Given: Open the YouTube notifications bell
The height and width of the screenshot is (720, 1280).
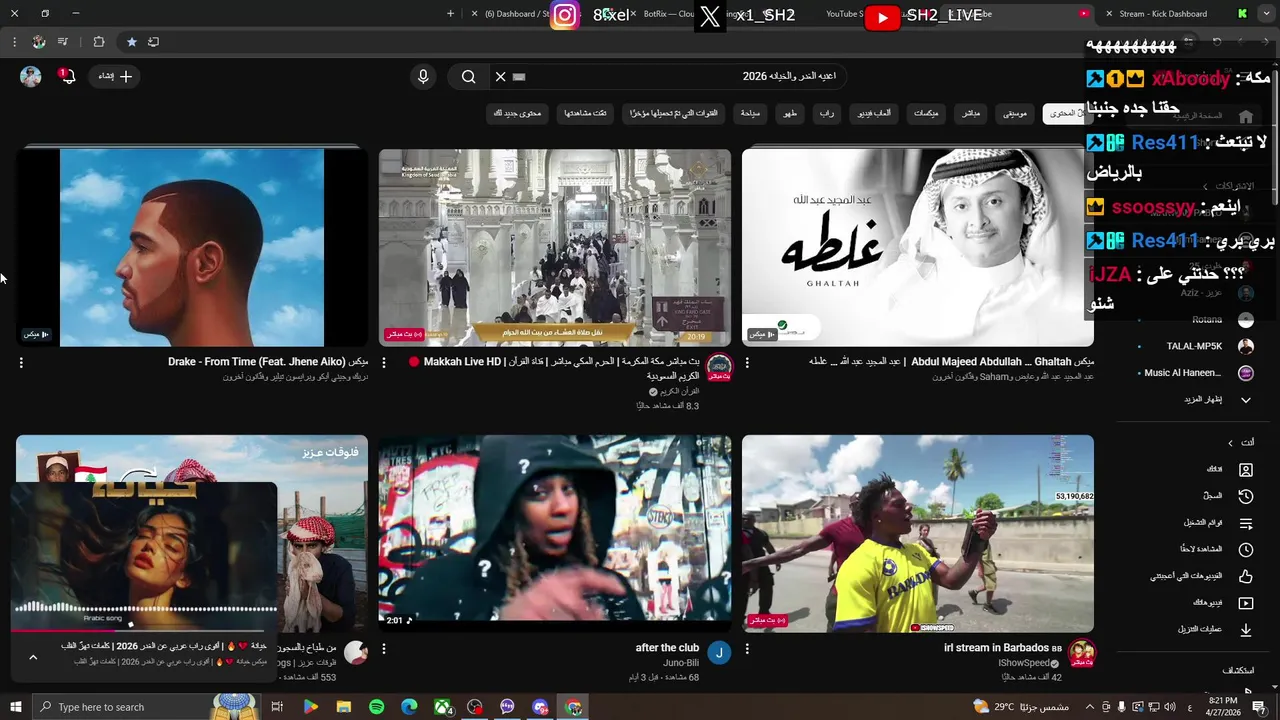Looking at the screenshot, I should [x=67, y=77].
